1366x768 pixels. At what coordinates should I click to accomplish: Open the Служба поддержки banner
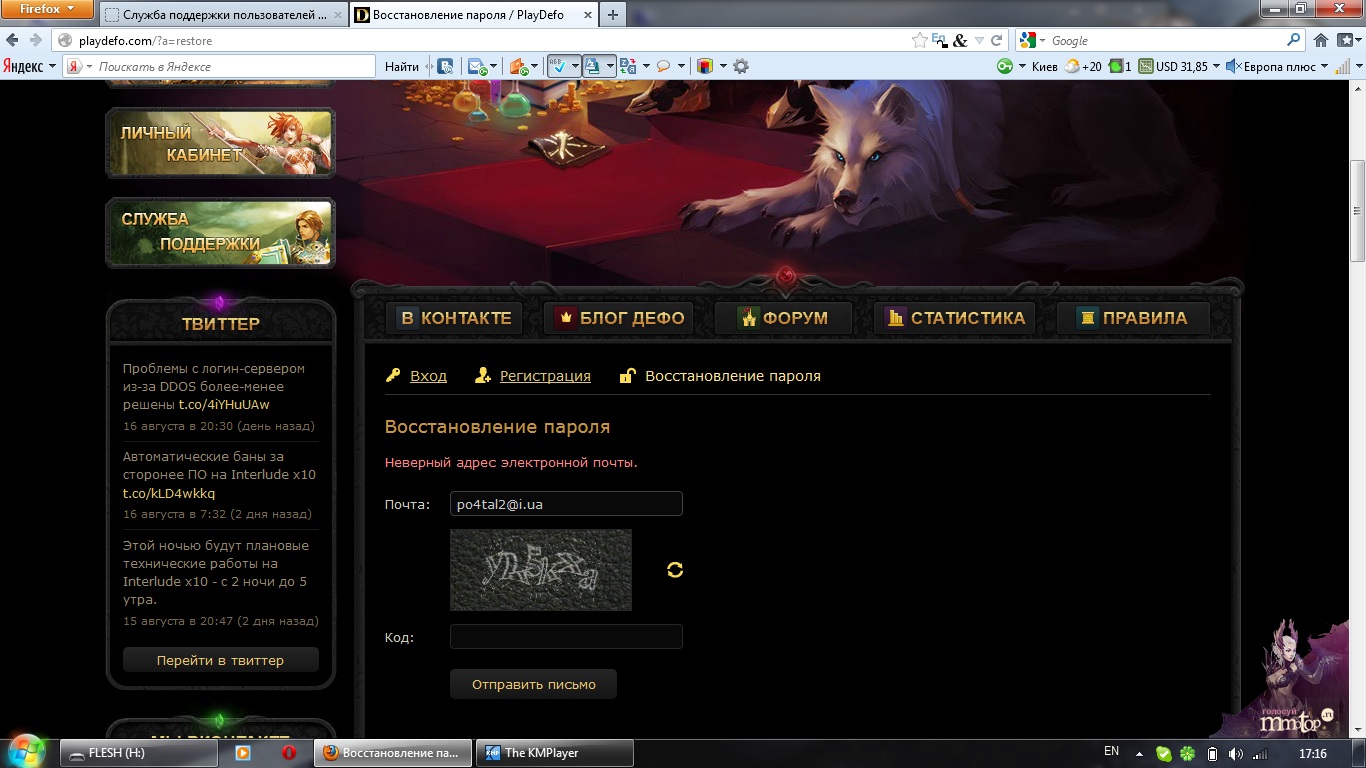click(x=220, y=232)
